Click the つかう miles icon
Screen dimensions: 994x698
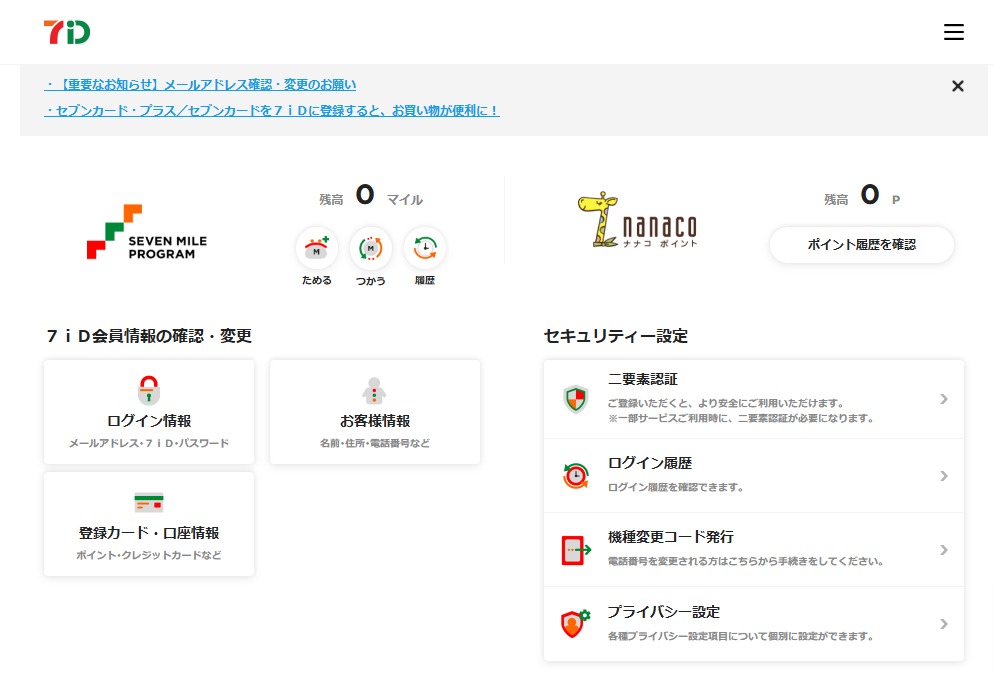click(x=371, y=248)
